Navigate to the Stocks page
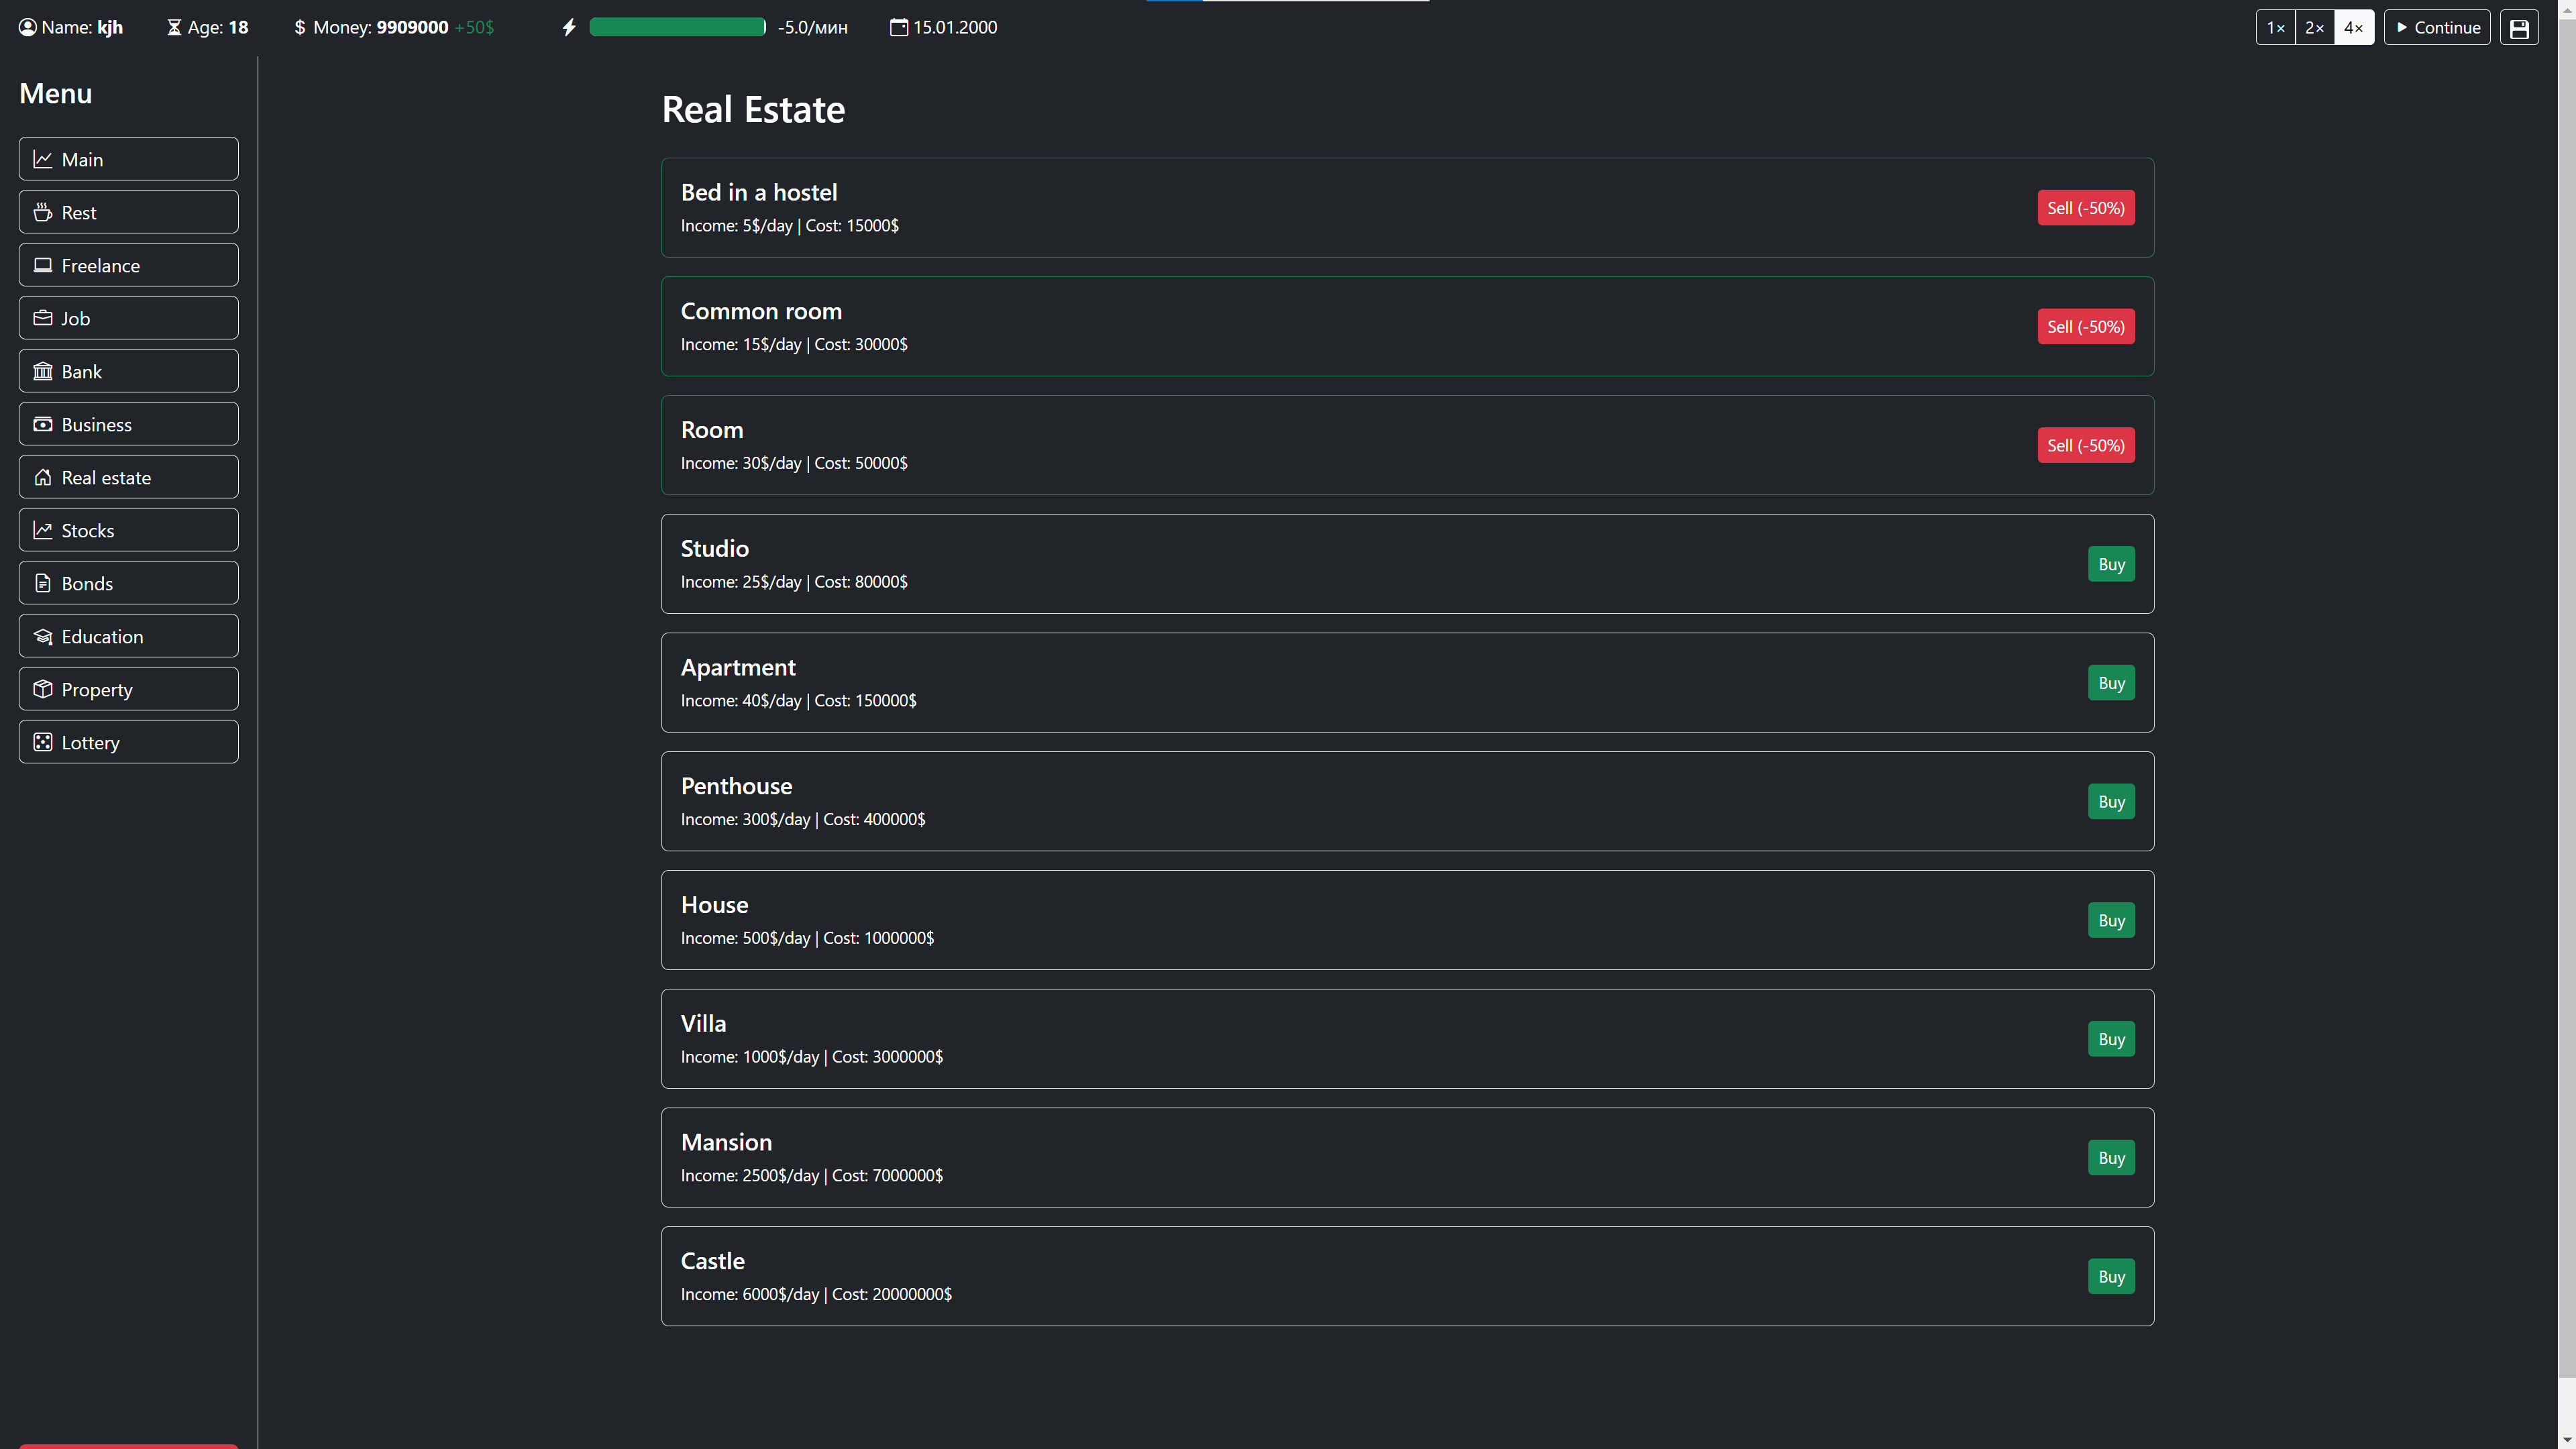Screen dimensions: 2576x1449 click(x=128, y=530)
